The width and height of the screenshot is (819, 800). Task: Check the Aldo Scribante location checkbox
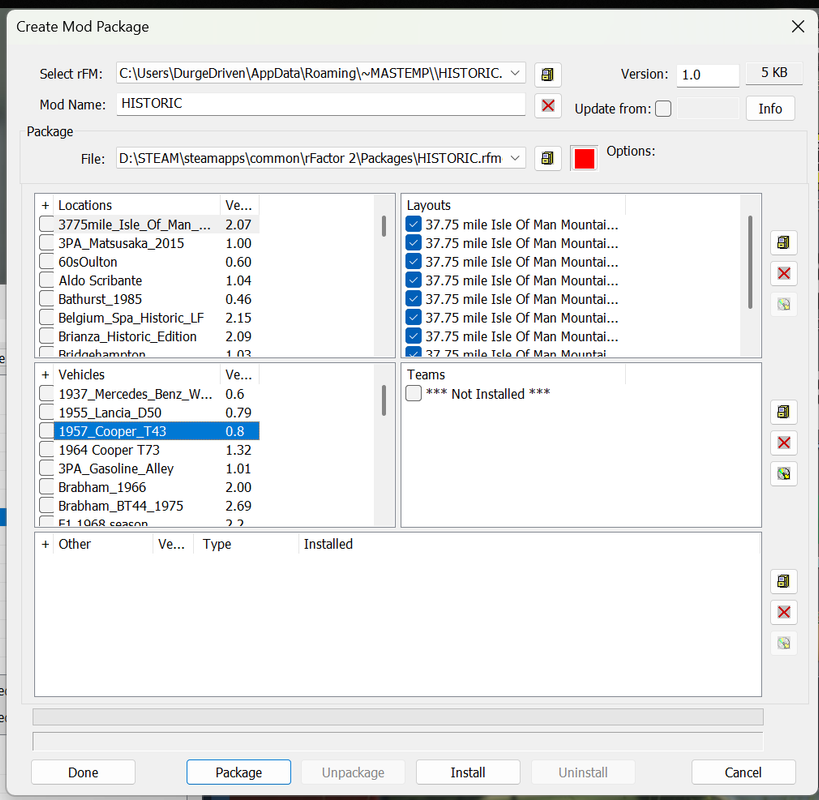click(x=46, y=280)
